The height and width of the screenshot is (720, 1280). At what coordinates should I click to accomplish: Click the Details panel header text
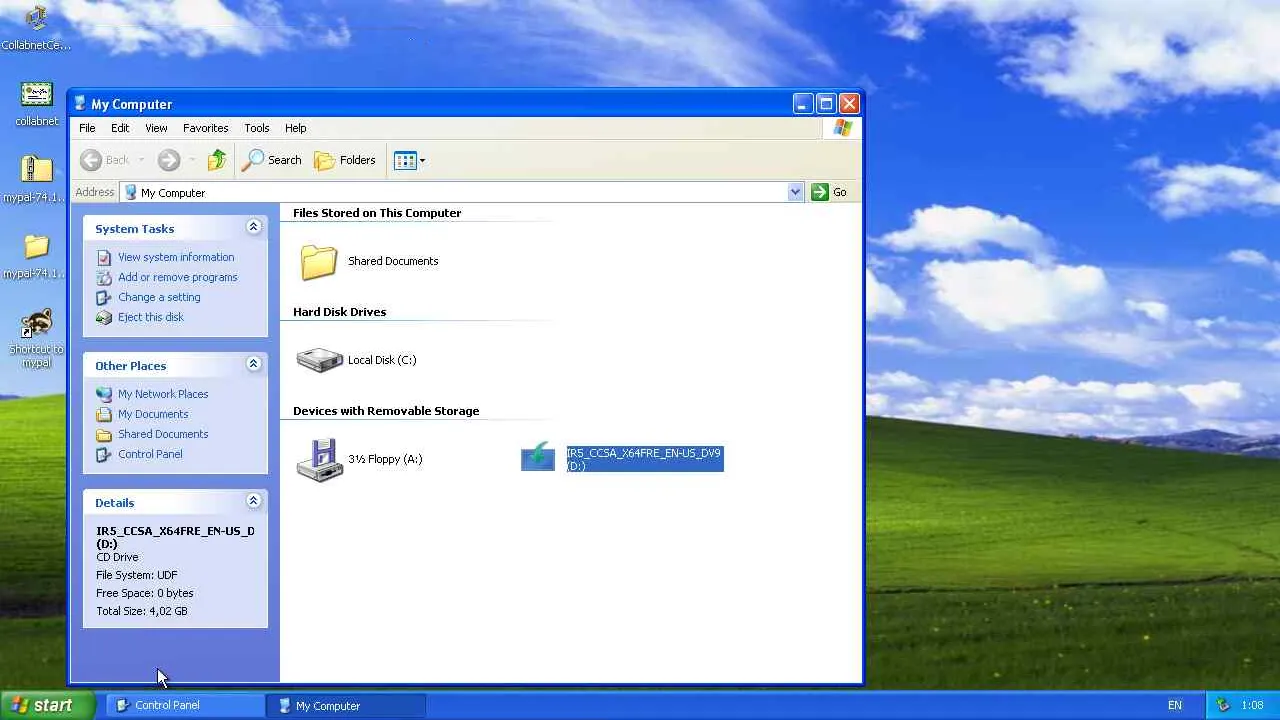point(114,503)
